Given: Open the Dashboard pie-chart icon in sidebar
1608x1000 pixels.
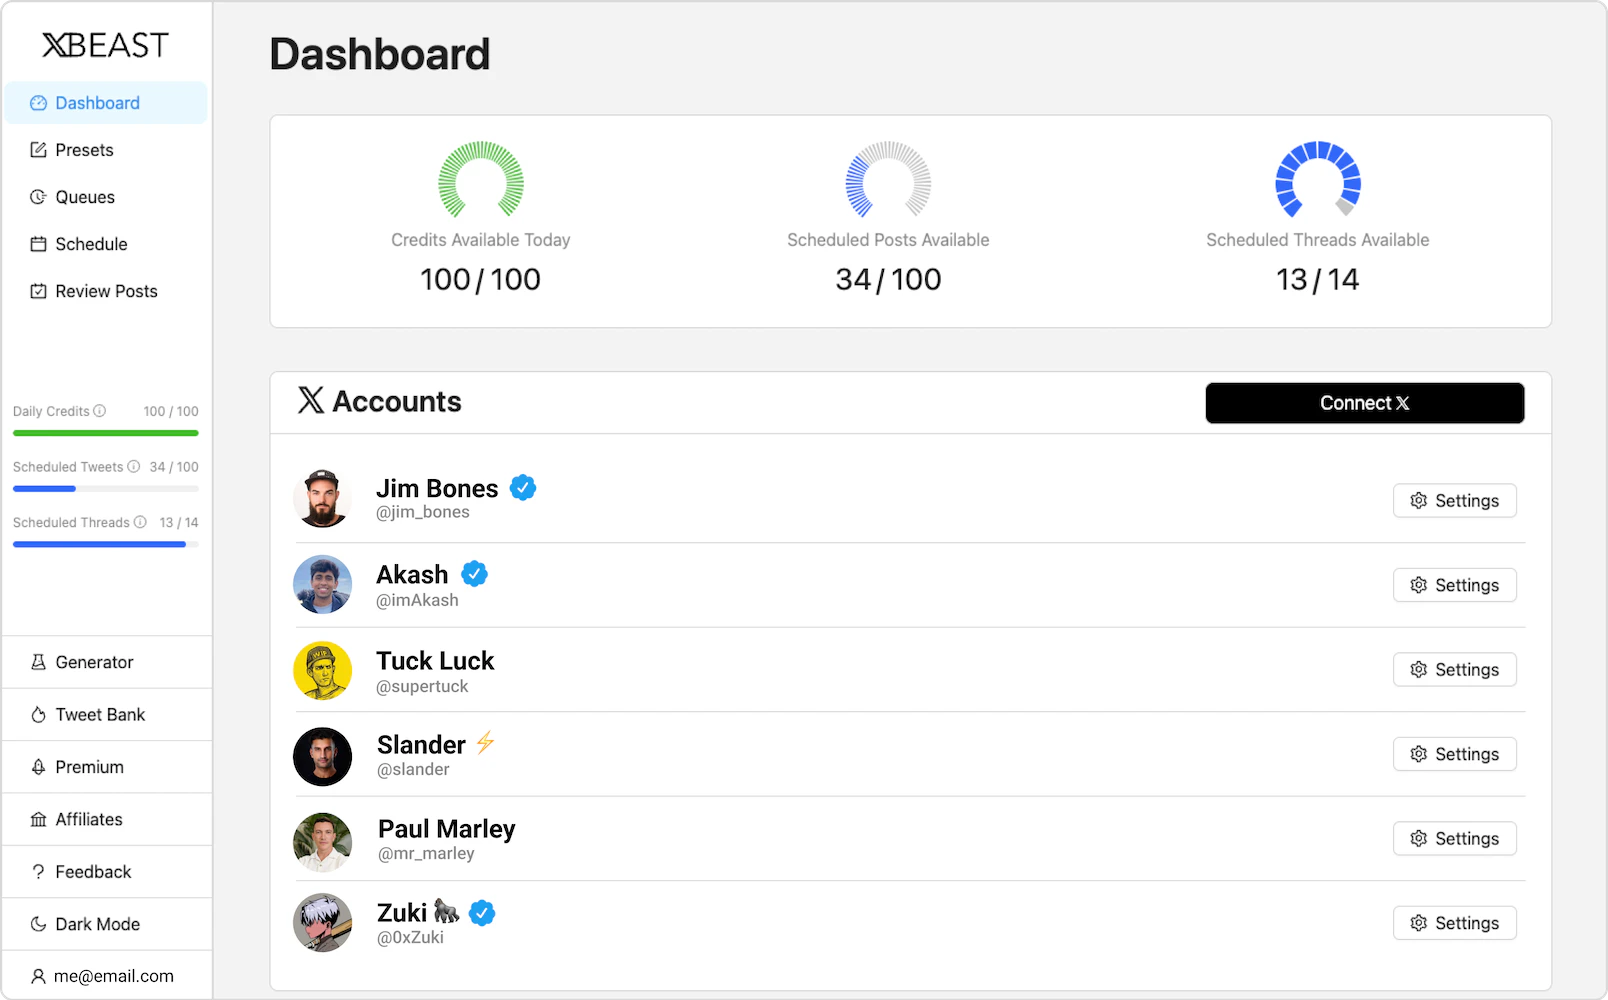Looking at the screenshot, I should tap(38, 102).
